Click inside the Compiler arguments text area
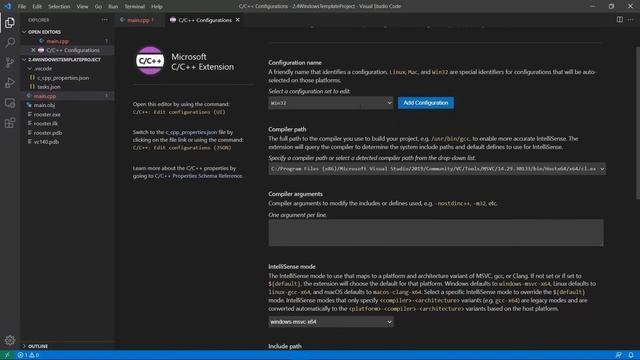The width and height of the screenshot is (640, 360). [436, 233]
